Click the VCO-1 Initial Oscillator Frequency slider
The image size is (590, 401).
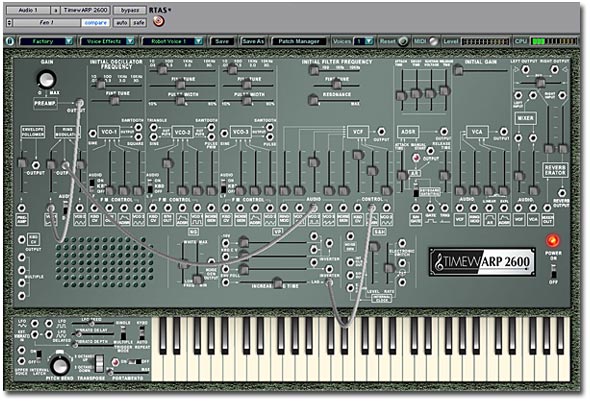tap(100, 85)
